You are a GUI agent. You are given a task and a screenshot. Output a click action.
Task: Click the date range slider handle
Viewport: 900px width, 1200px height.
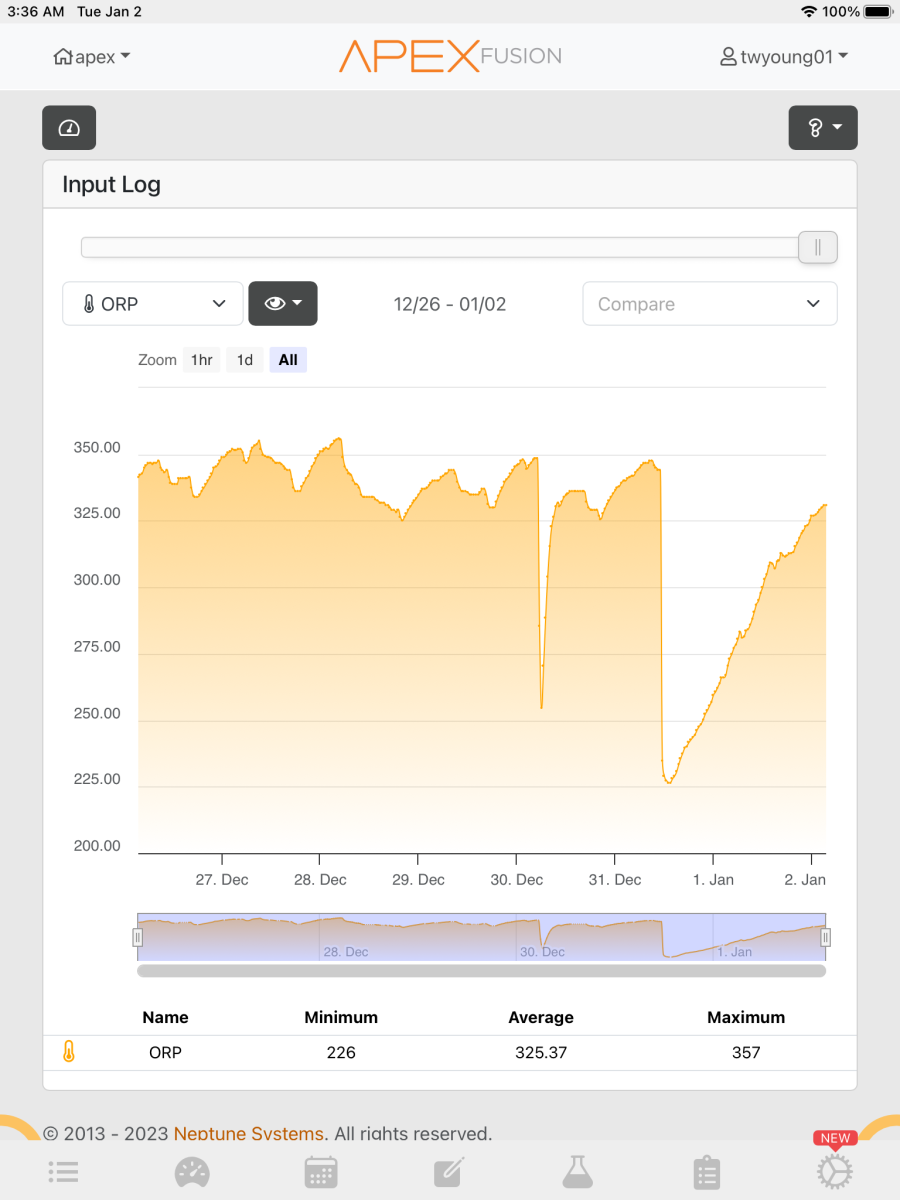(817, 247)
